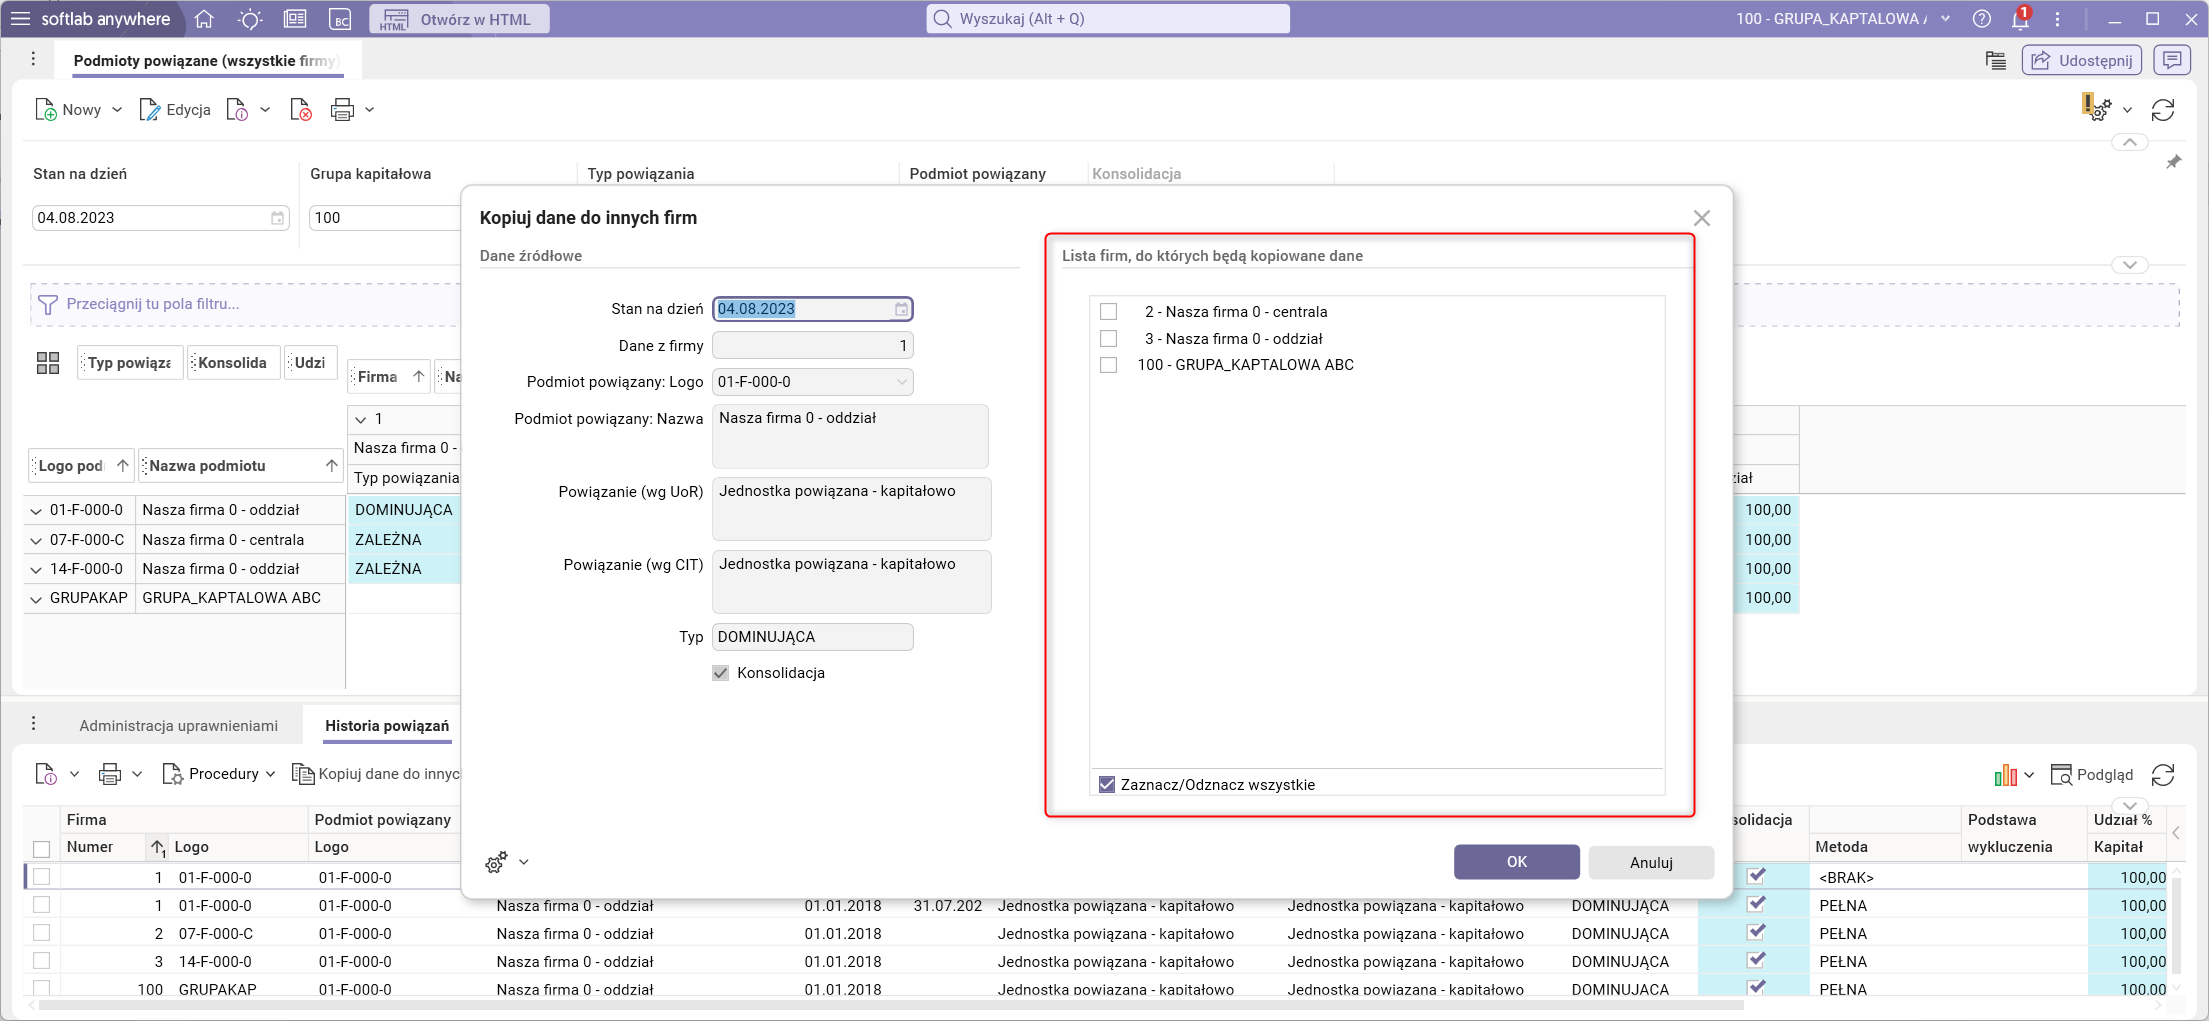Click the Grupa kapitałowa field with 100
The width and height of the screenshot is (2209, 1021).
(x=384, y=218)
